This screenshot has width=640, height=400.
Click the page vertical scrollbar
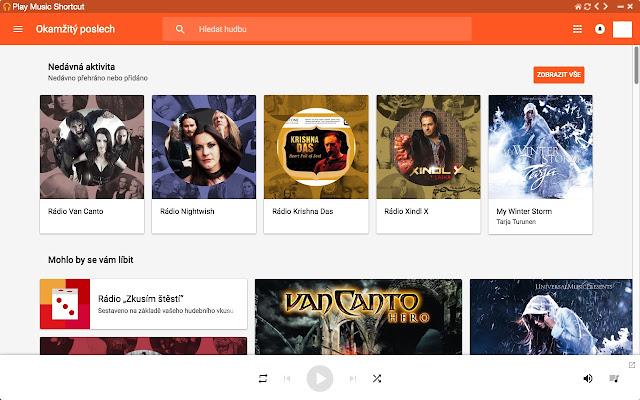pyautogui.click(x=636, y=65)
